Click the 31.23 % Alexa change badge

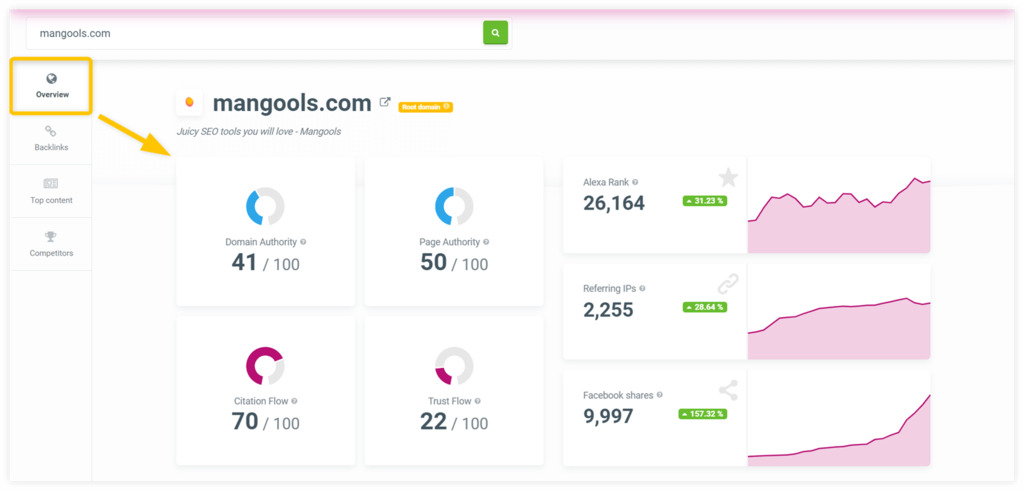tap(705, 201)
